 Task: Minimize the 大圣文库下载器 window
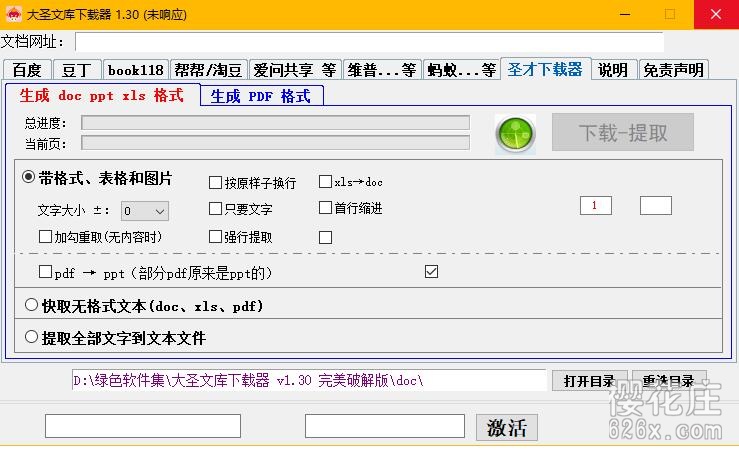(625, 14)
